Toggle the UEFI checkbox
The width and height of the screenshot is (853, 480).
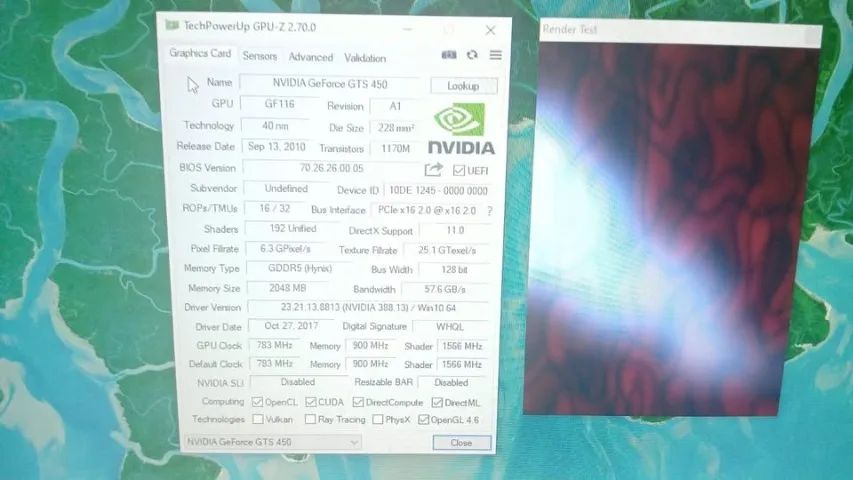coord(459,171)
